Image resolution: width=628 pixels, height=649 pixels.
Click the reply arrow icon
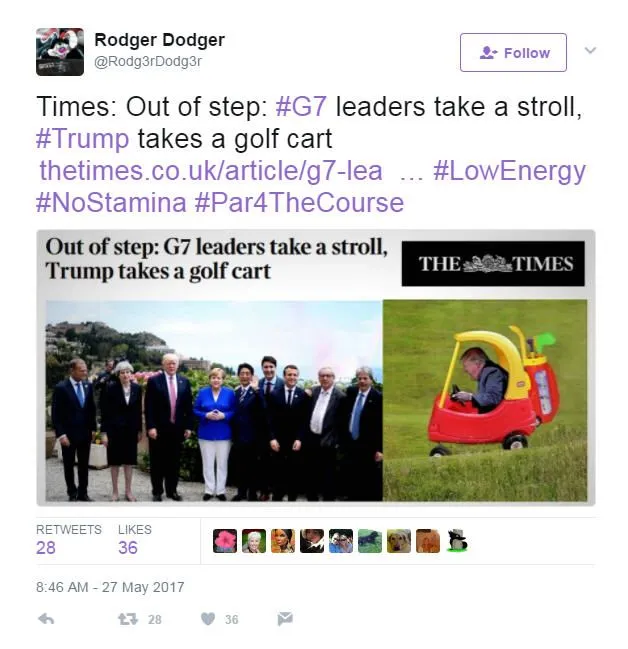point(46,619)
